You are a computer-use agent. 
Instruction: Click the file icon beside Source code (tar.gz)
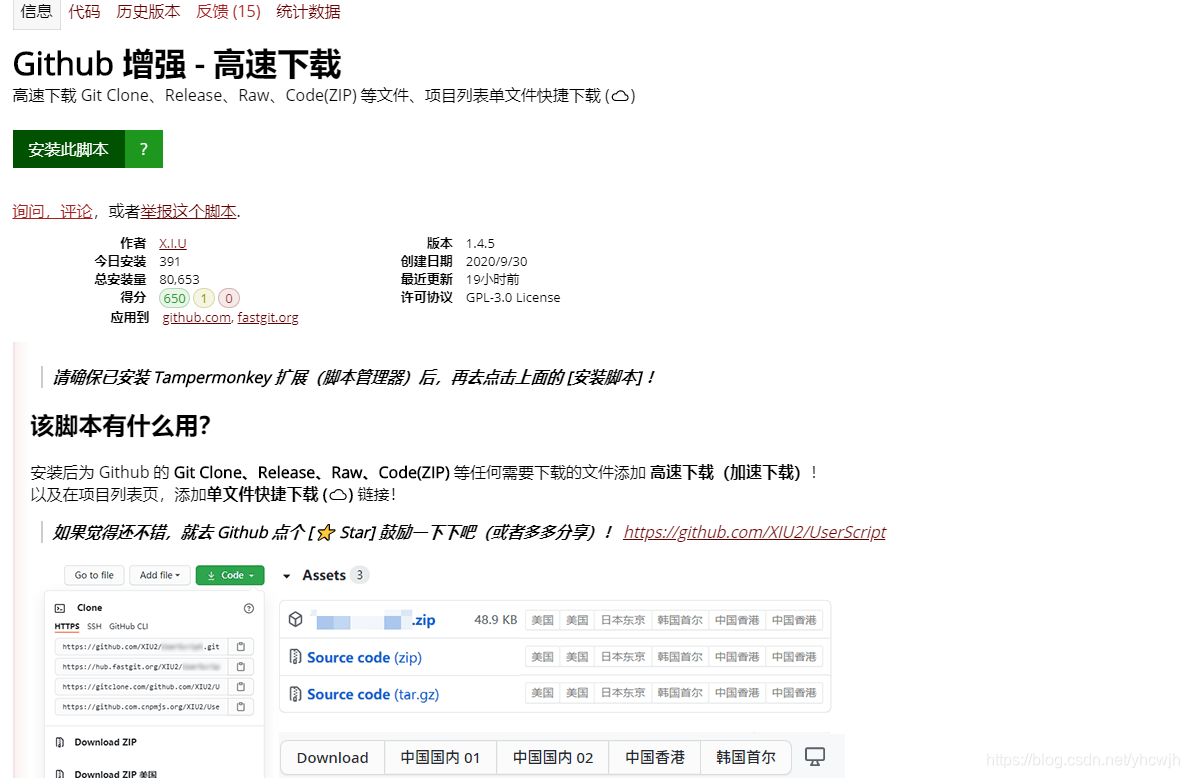(296, 693)
